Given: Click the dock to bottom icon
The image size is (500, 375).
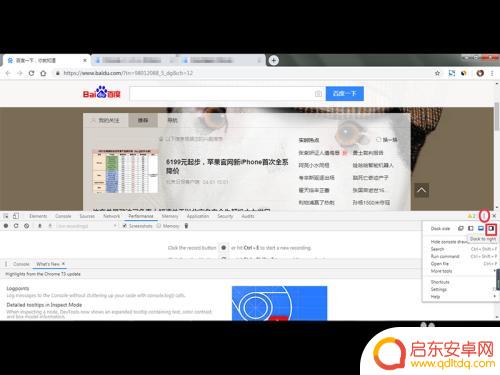Looking at the screenshot, I should click(481, 228).
